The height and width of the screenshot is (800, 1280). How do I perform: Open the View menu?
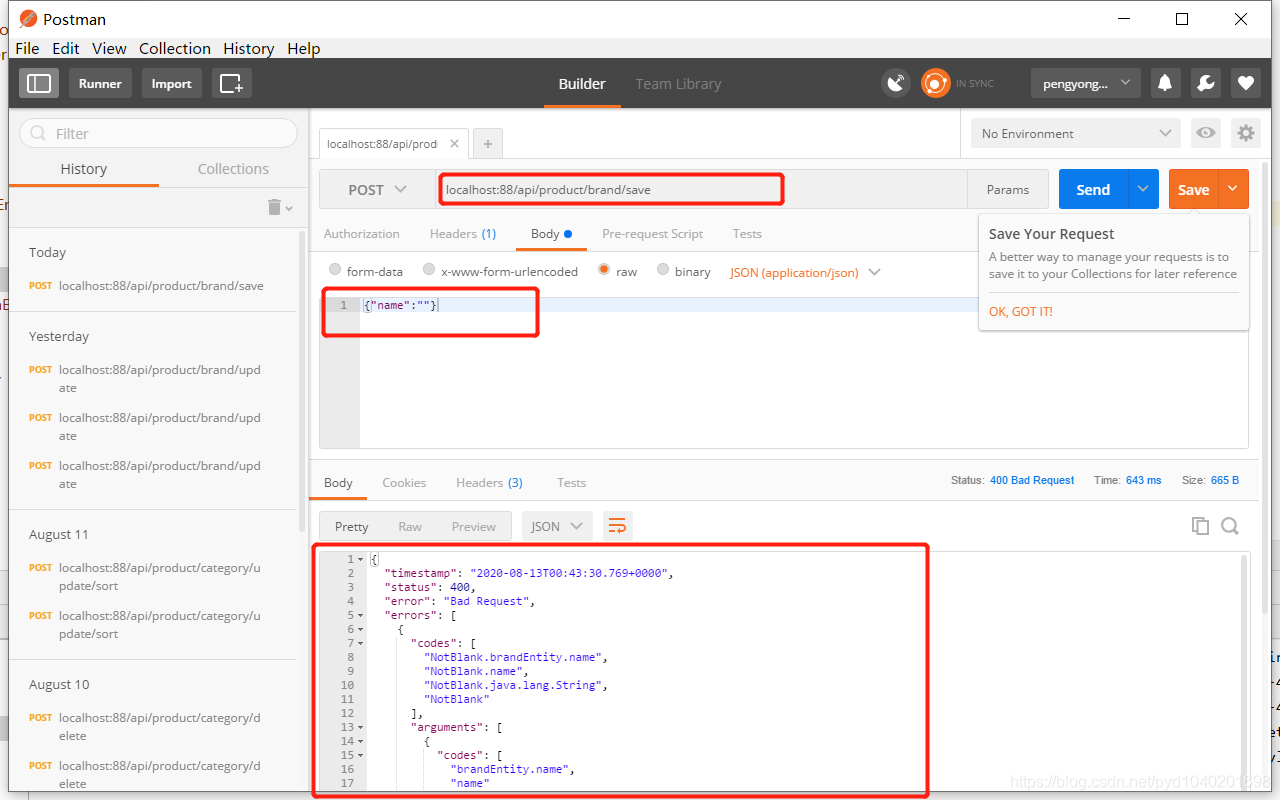tap(109, 48)
